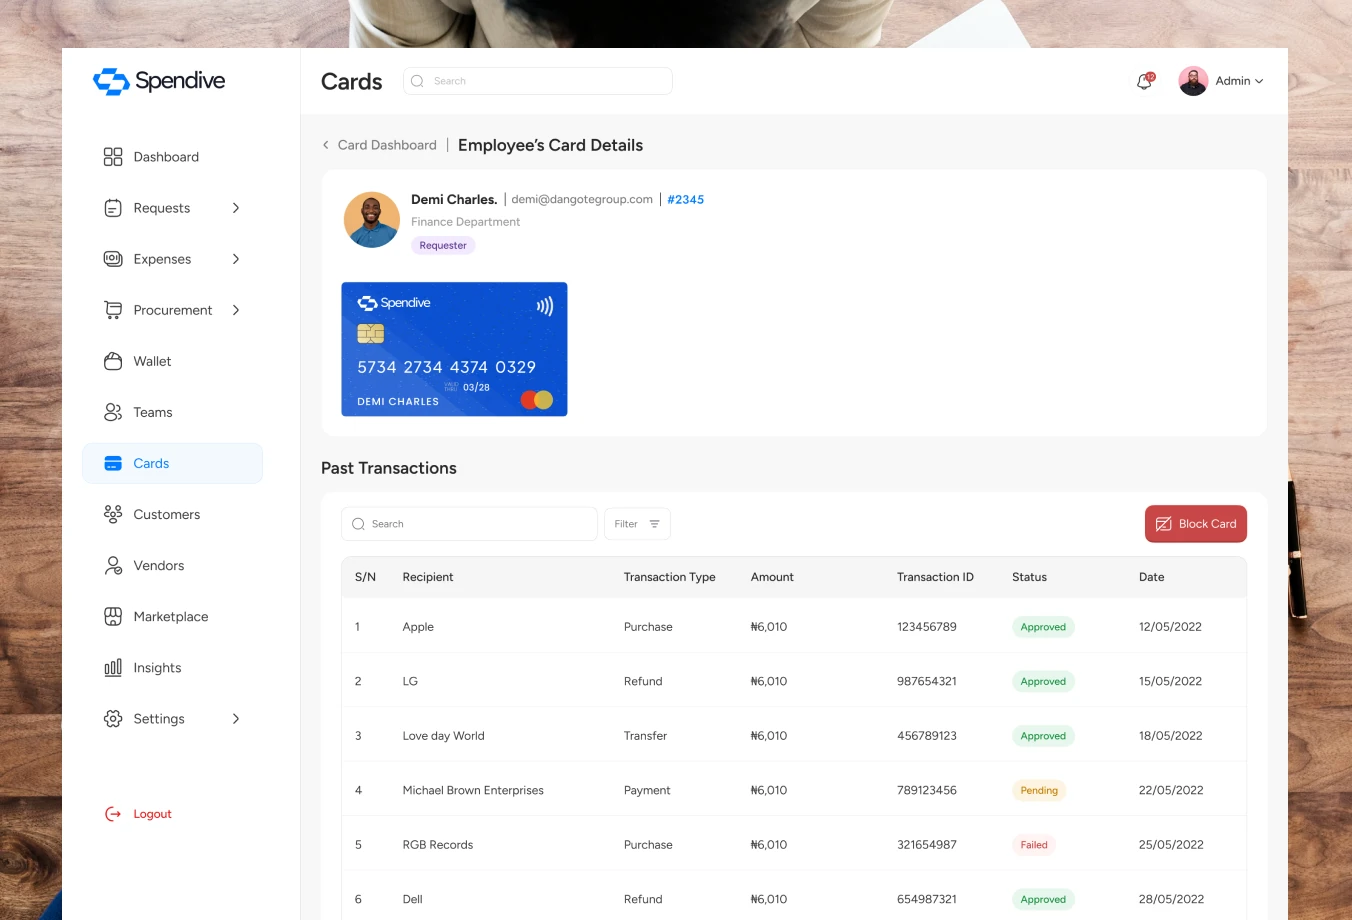The height and width of the screenshot is (920, 1352).
Task: Open Wallet from the sidebar
Action: click(152, 361)
